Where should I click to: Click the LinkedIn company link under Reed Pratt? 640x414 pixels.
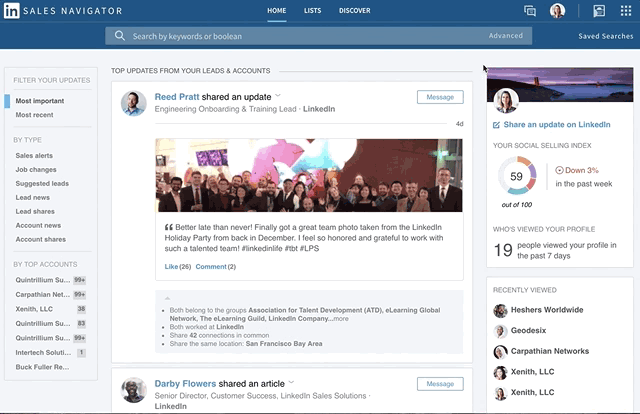click(x=319, y=109)
